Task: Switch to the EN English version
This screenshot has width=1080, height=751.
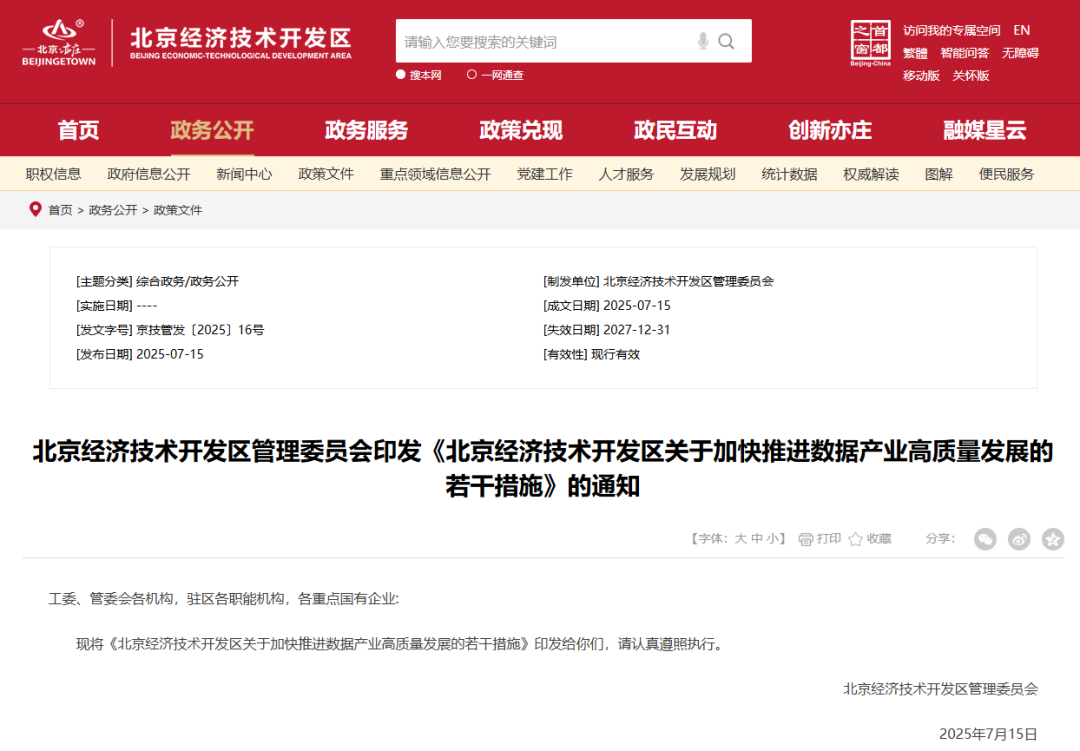Action: click(x=1021, y=30)
